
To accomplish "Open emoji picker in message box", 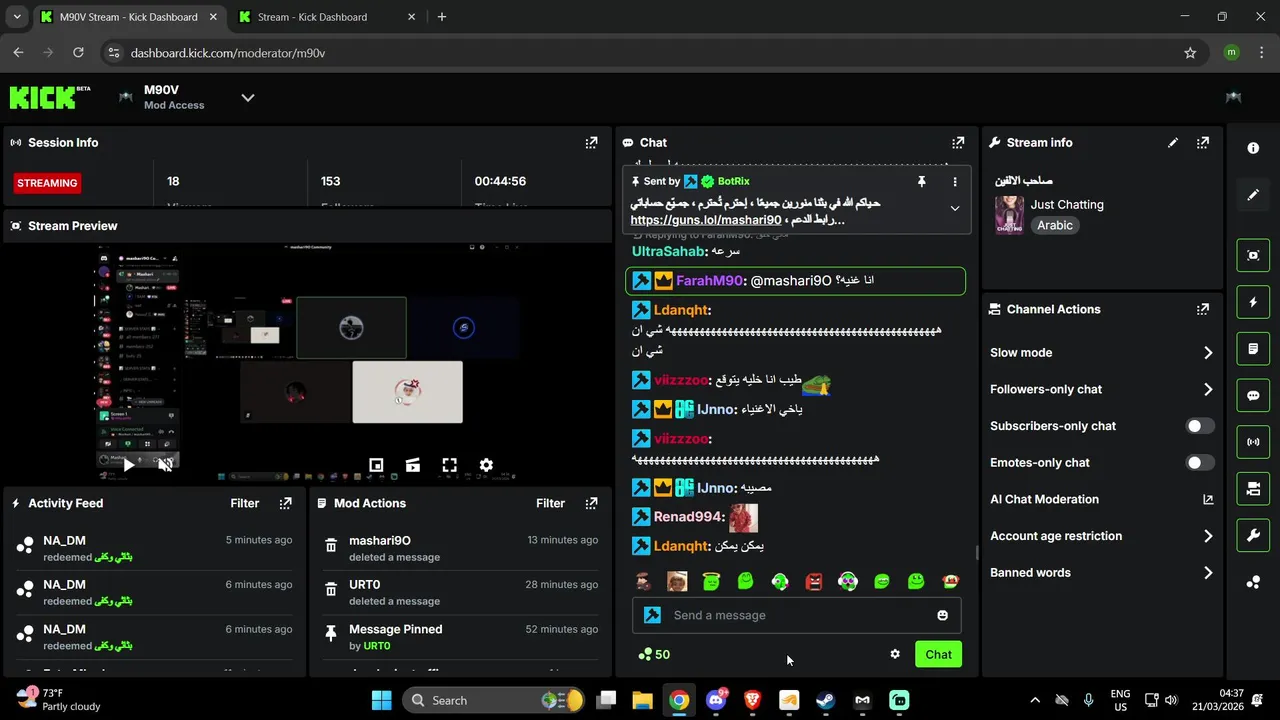I will click(x=942, y=615).
